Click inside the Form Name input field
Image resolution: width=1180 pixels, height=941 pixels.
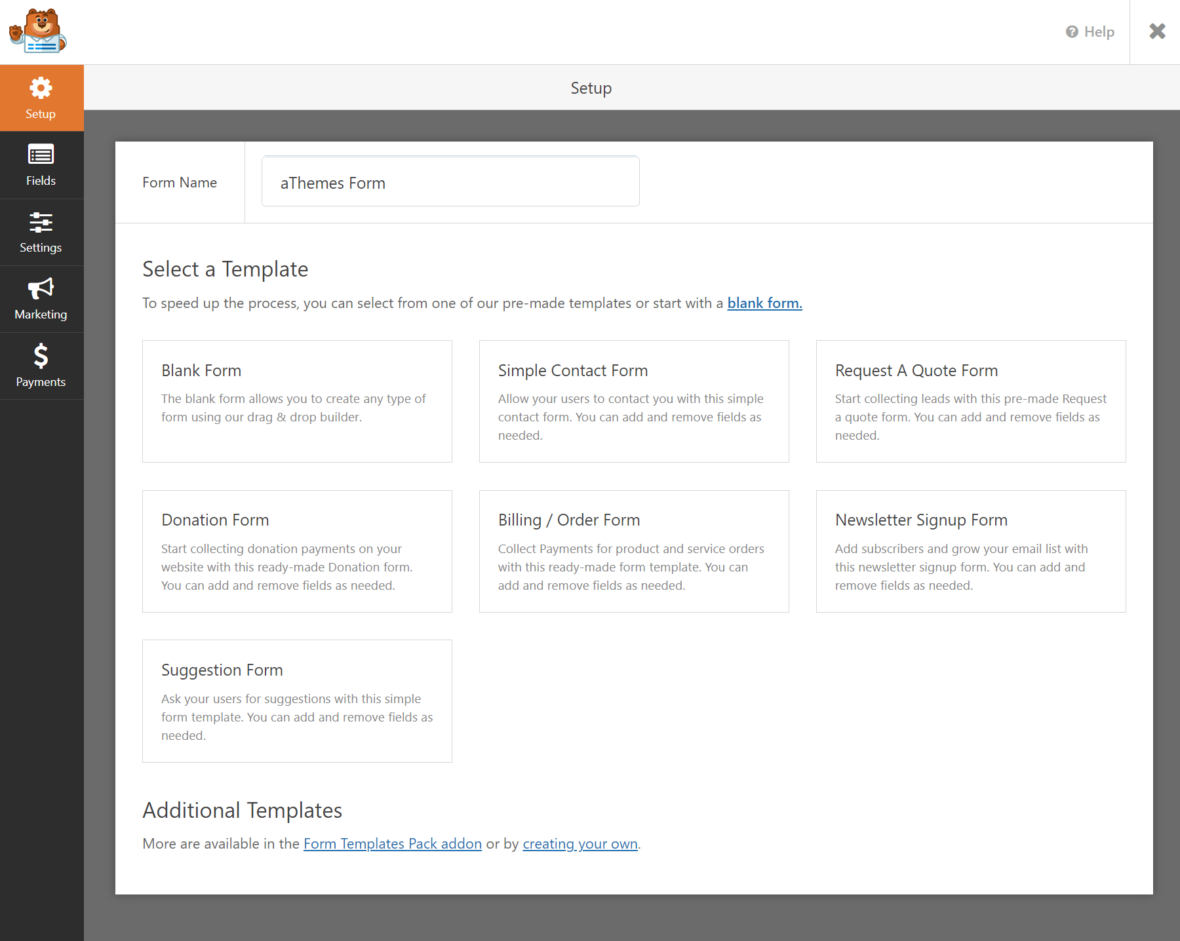point(450,181)
